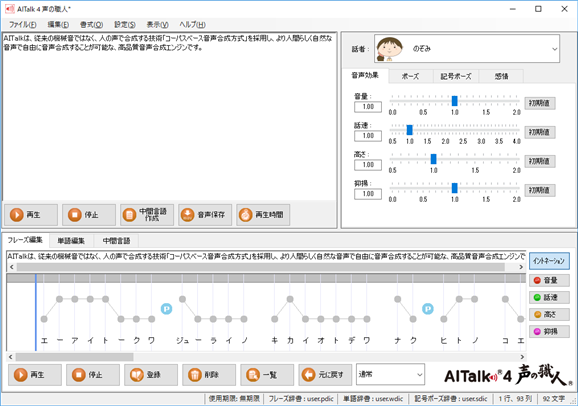Reset 高さ with its 初期値 button
The image size is (578, 406).
540,161
